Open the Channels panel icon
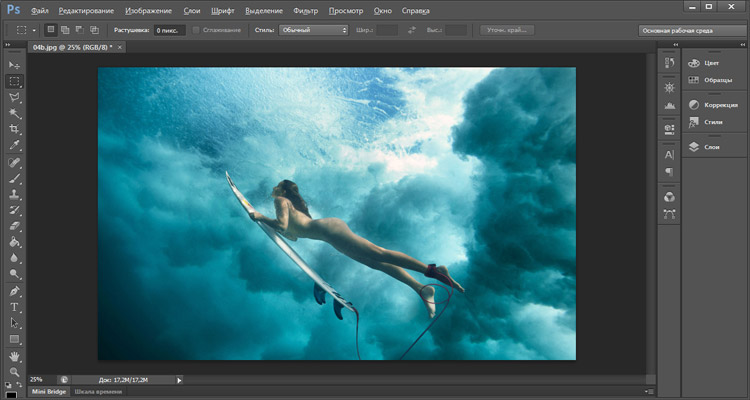Viewport: 750px width, 400px height. pos(669,197)
